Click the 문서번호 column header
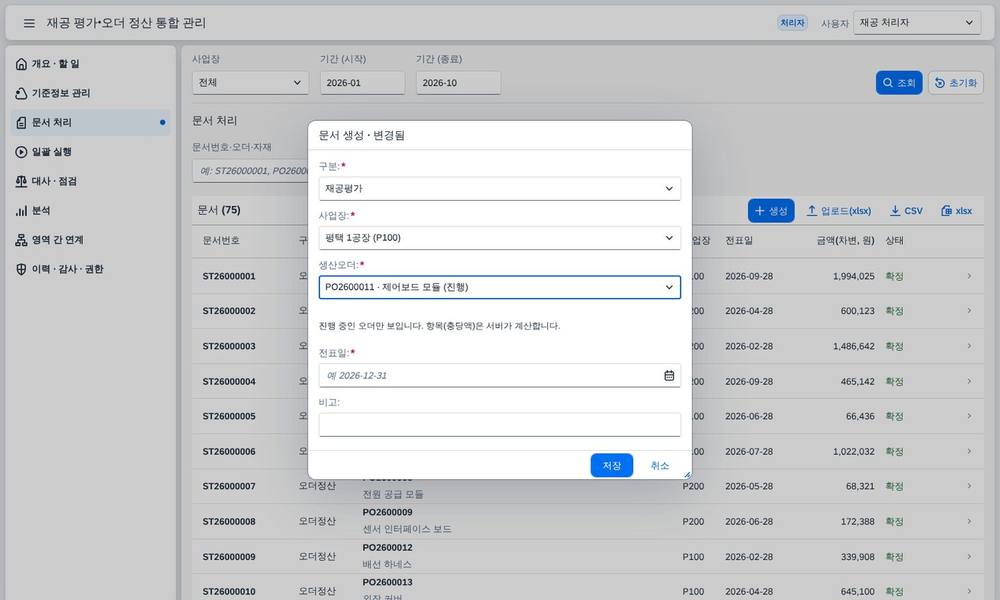This screenshot has width=1000, height=600. 221,240
